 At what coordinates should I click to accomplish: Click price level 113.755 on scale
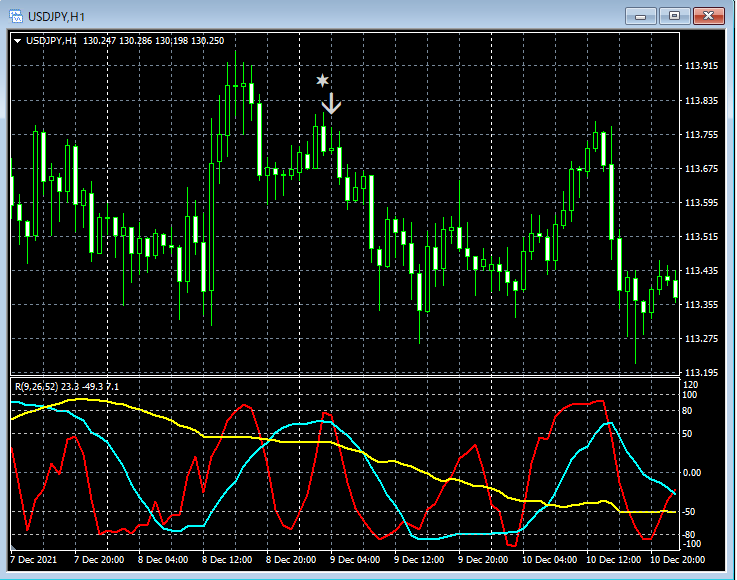701,135
